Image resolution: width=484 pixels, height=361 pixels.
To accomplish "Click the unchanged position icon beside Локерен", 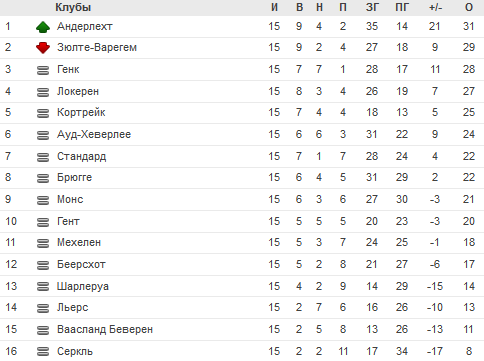I will click(43, 92).
